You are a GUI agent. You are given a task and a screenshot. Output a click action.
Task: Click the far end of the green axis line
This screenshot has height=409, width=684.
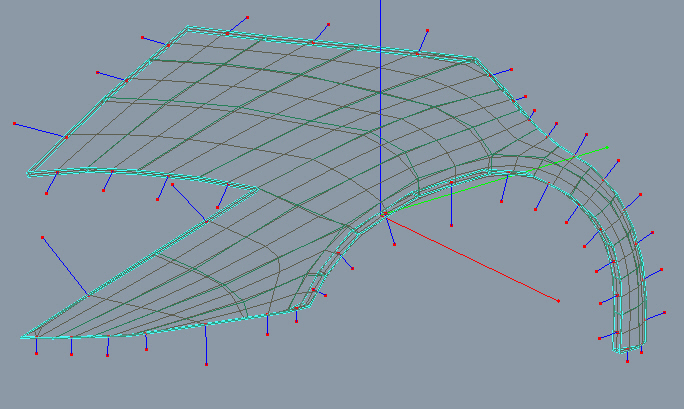pyautogui.click(x=607, y=147)
